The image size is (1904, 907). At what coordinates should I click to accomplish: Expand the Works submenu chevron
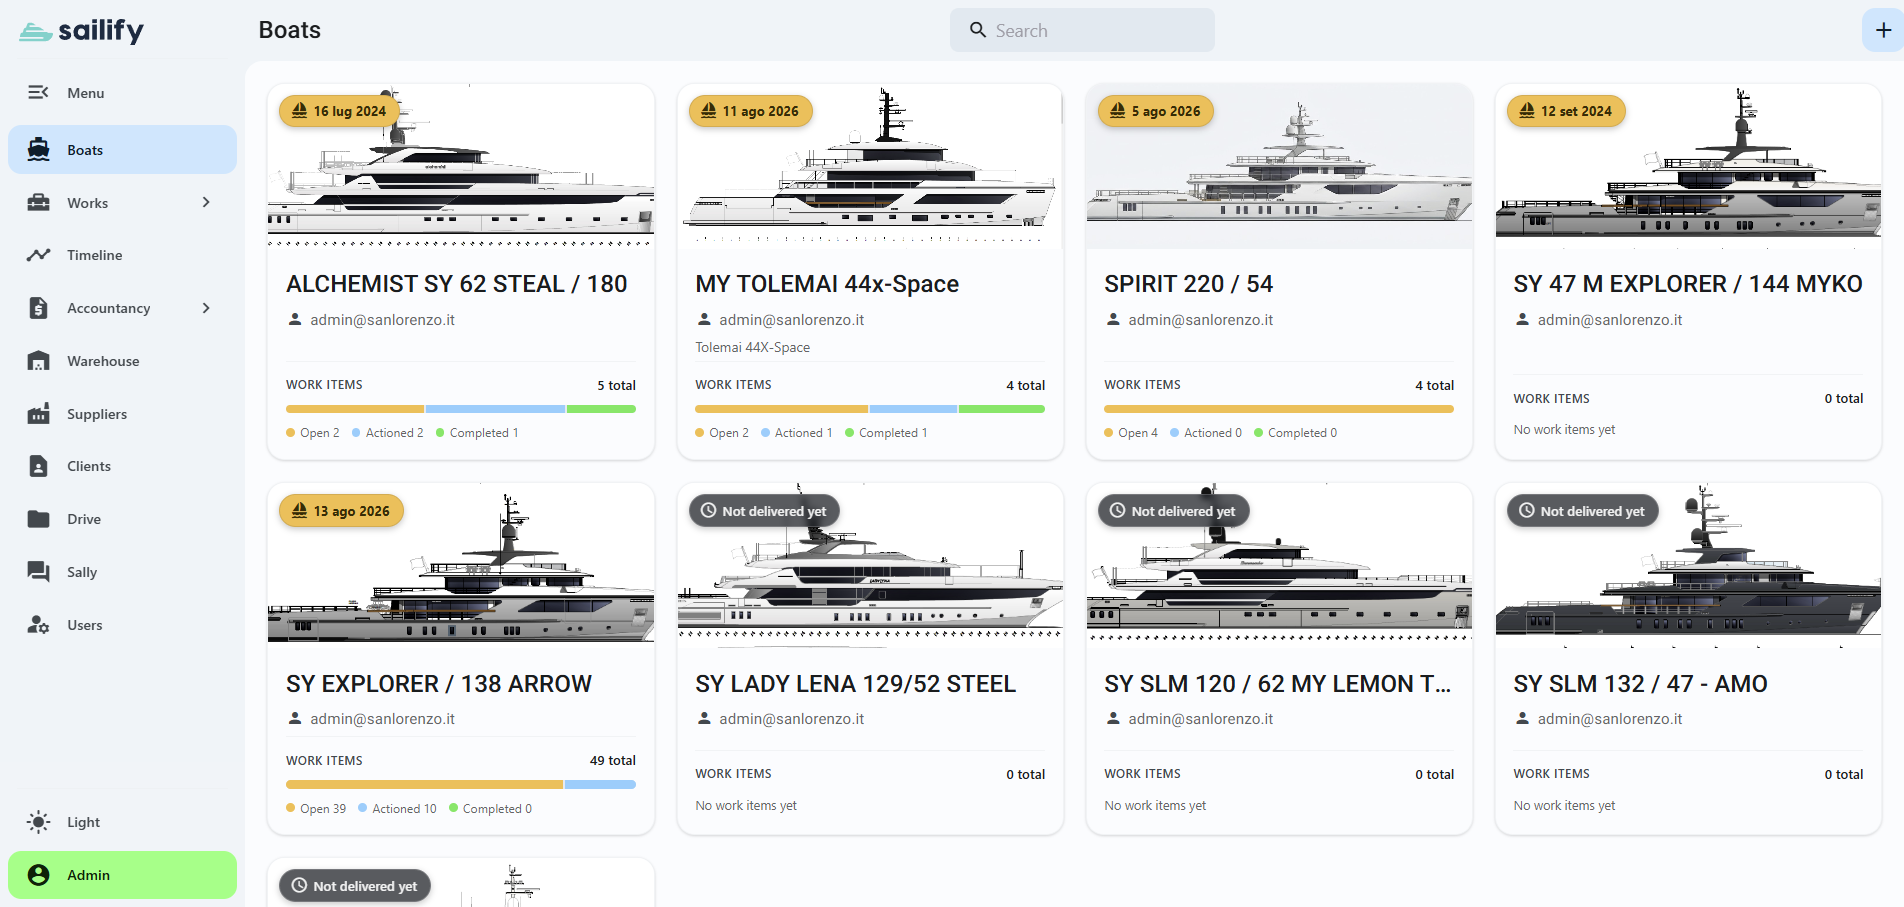pyautogui.click(x=206, y=203)
